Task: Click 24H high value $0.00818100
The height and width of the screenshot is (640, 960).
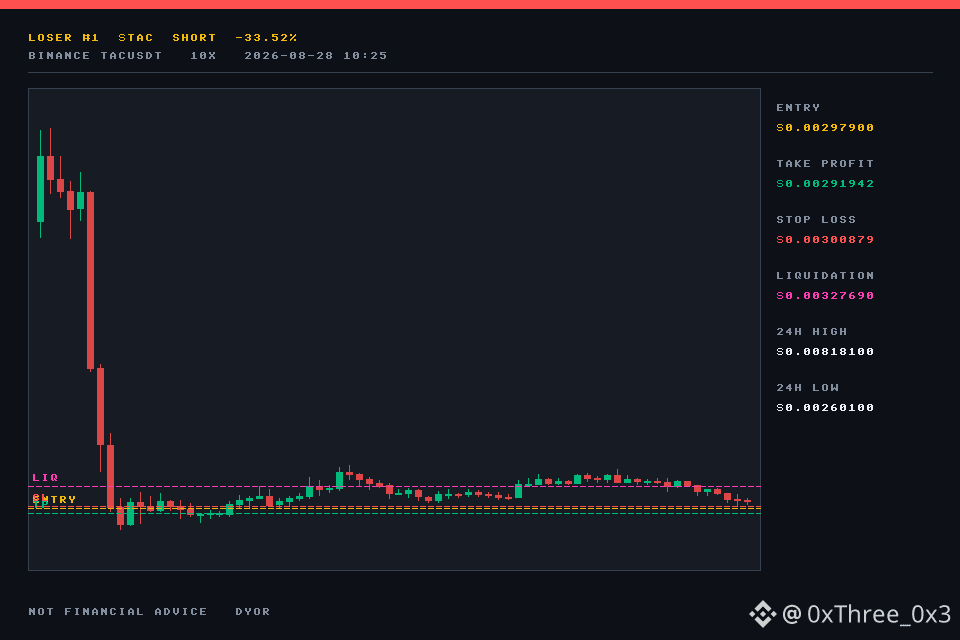Action: coord(825,352)
